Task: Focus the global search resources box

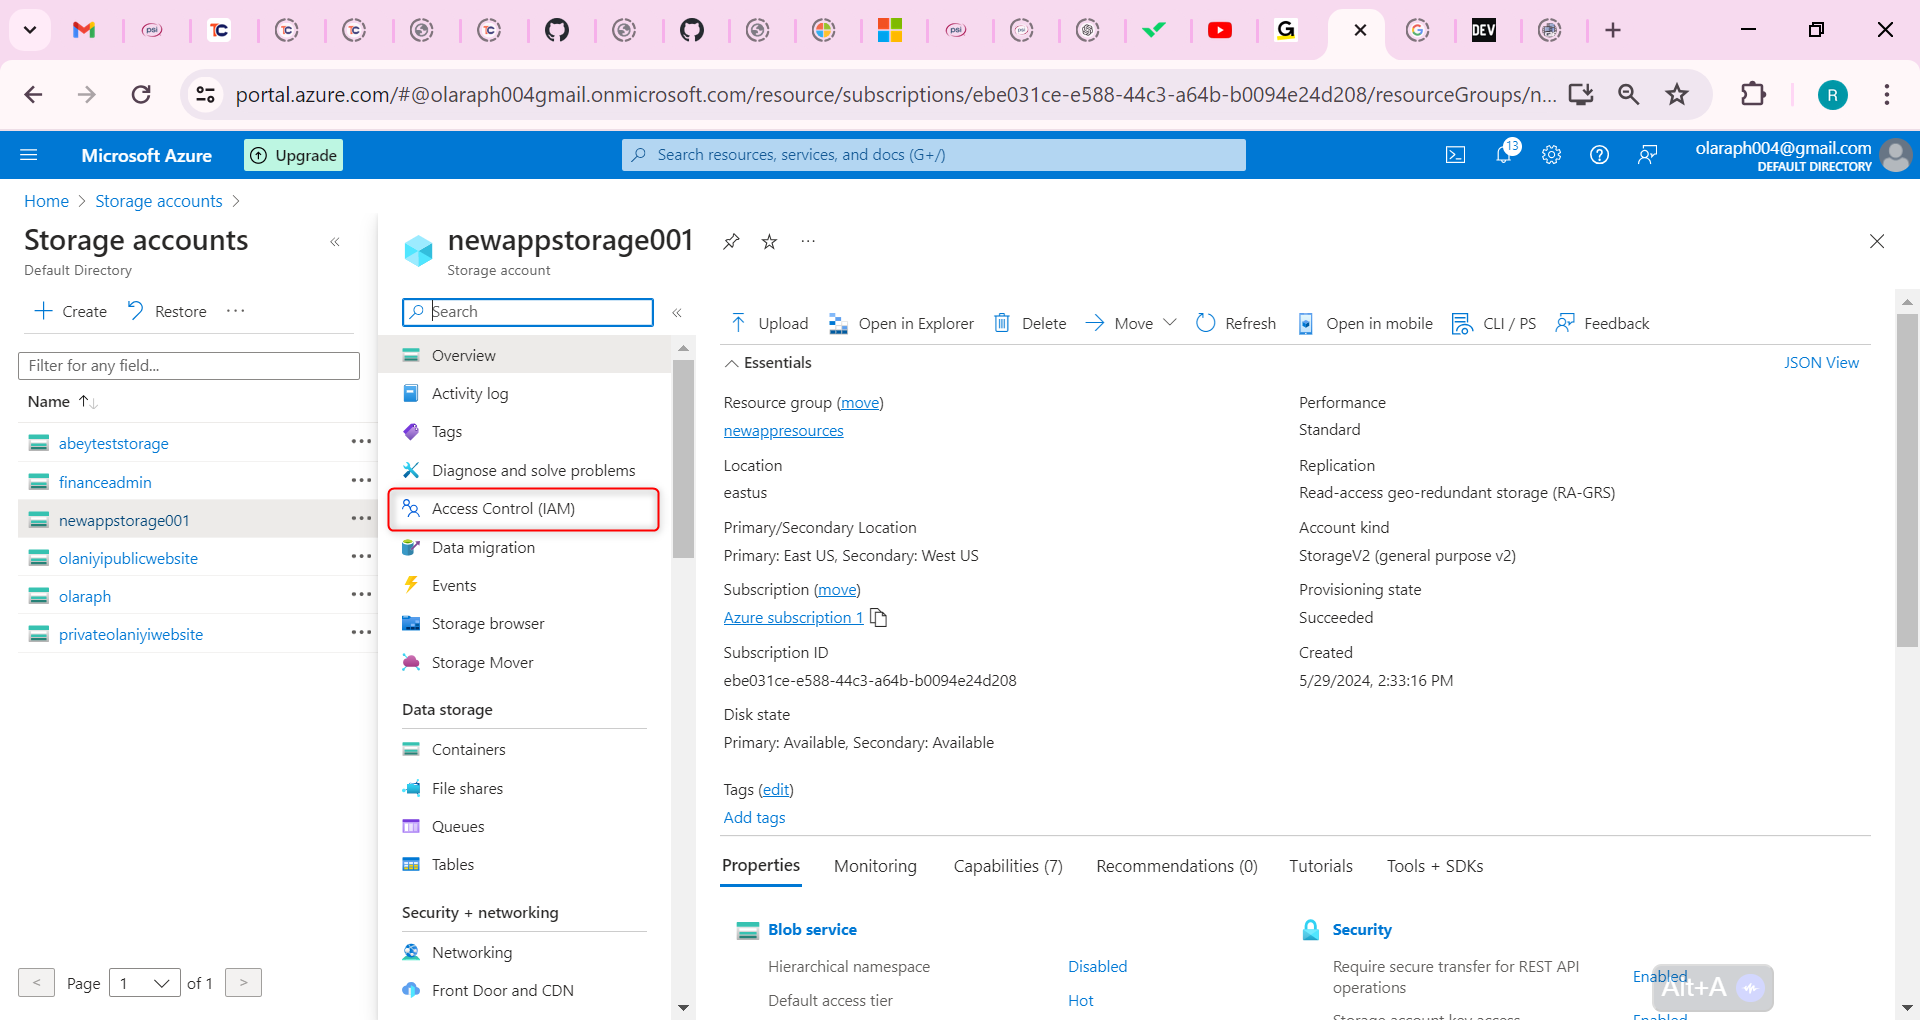Action: click(934, 155)
